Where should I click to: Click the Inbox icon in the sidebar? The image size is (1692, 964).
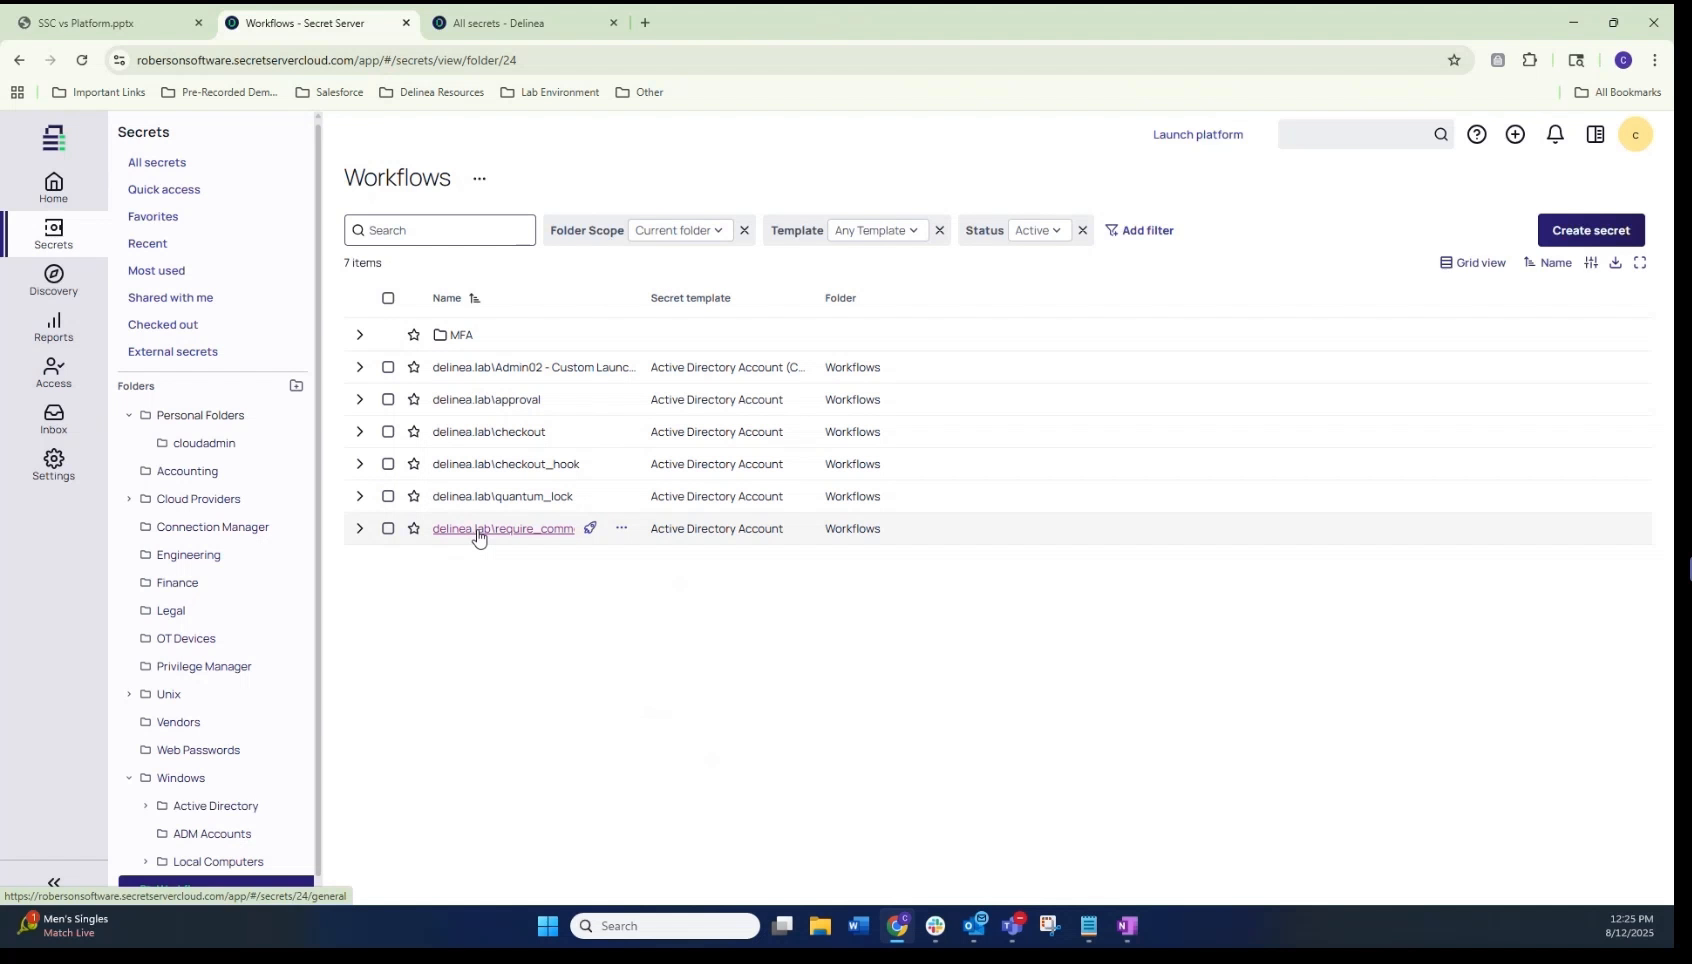pos(53,418)
